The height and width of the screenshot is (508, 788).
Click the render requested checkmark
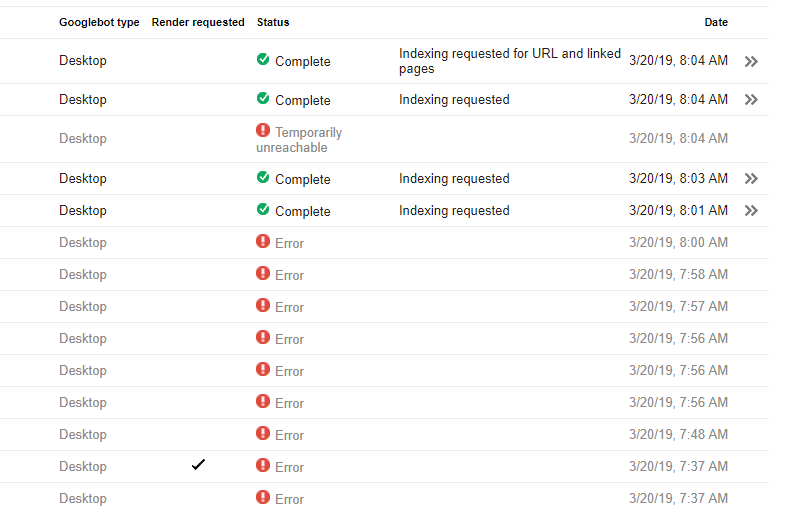[198, 465]
